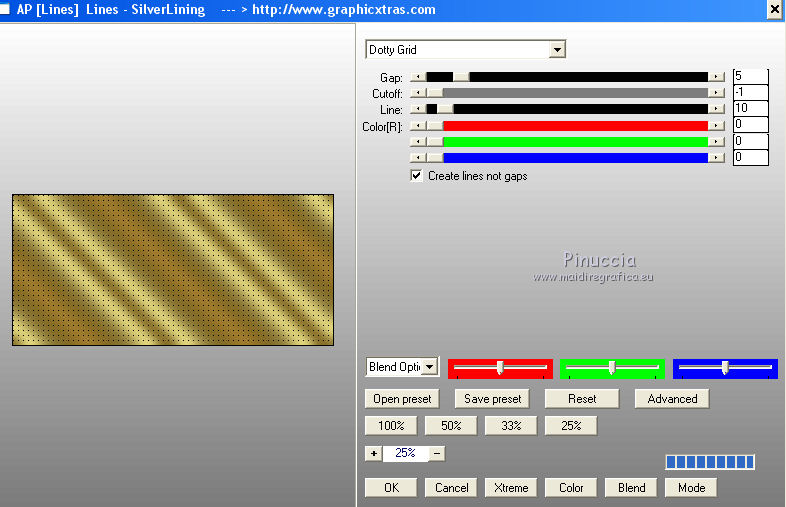The height and width of the screenshot is (507, 786).
Task: Click the blue color slider left arrow
Action: (418, 158)
